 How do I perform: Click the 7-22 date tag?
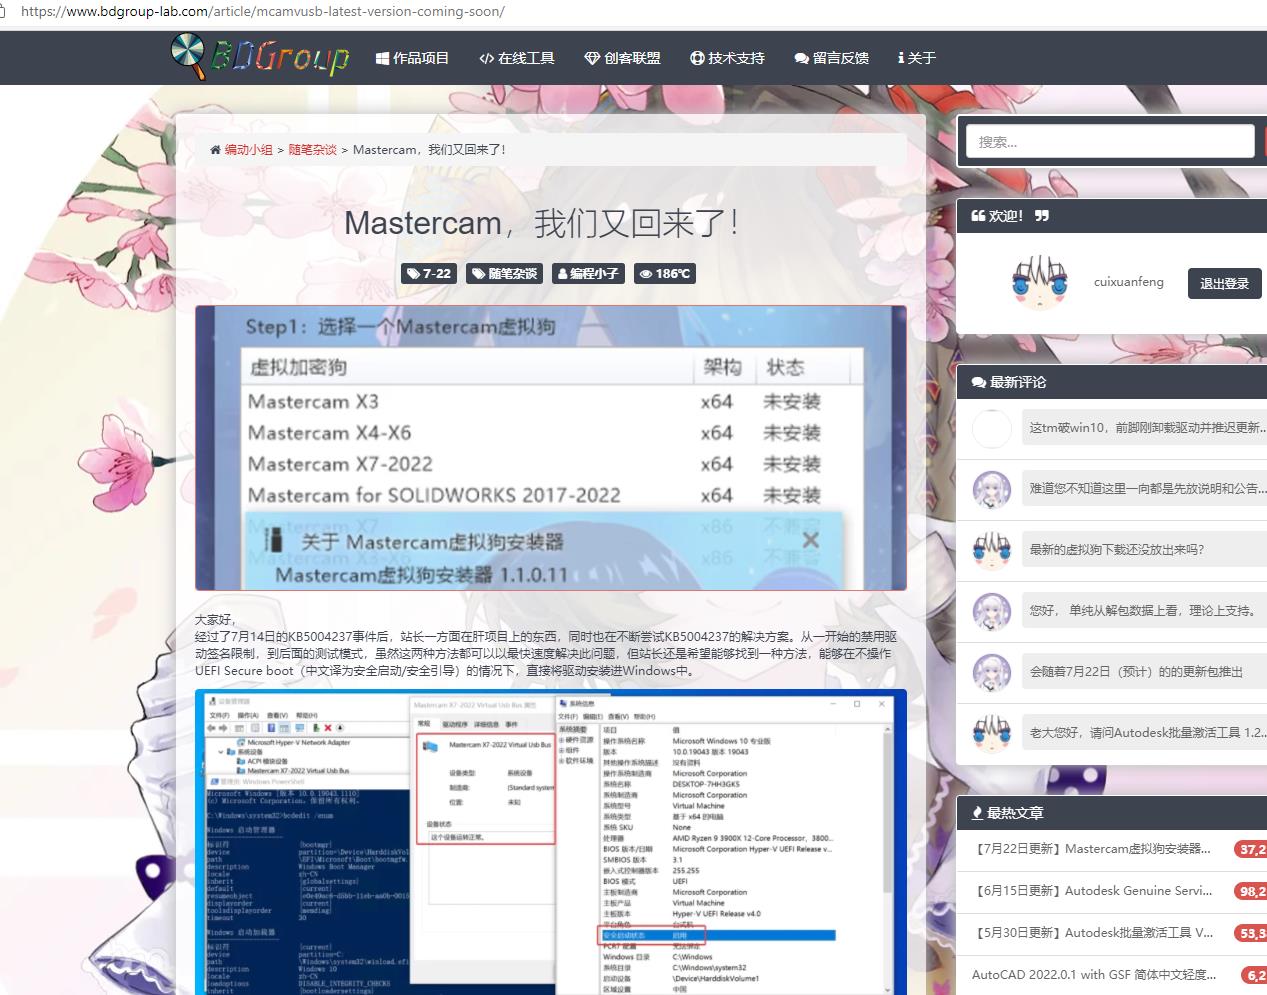pos(429,273)
